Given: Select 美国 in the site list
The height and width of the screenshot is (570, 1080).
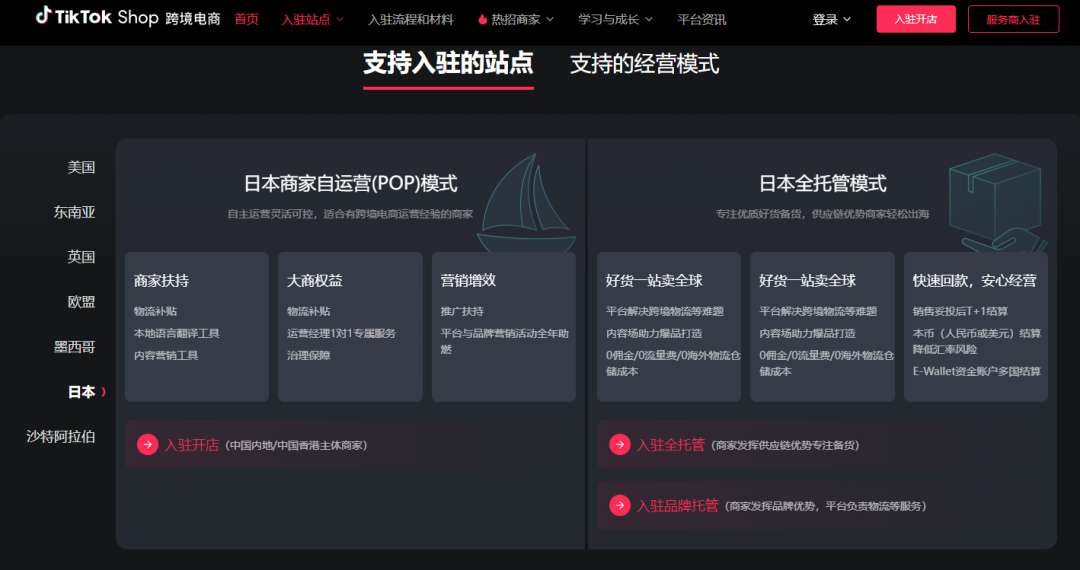Looking at the screenshot, I should click(81, 167).
